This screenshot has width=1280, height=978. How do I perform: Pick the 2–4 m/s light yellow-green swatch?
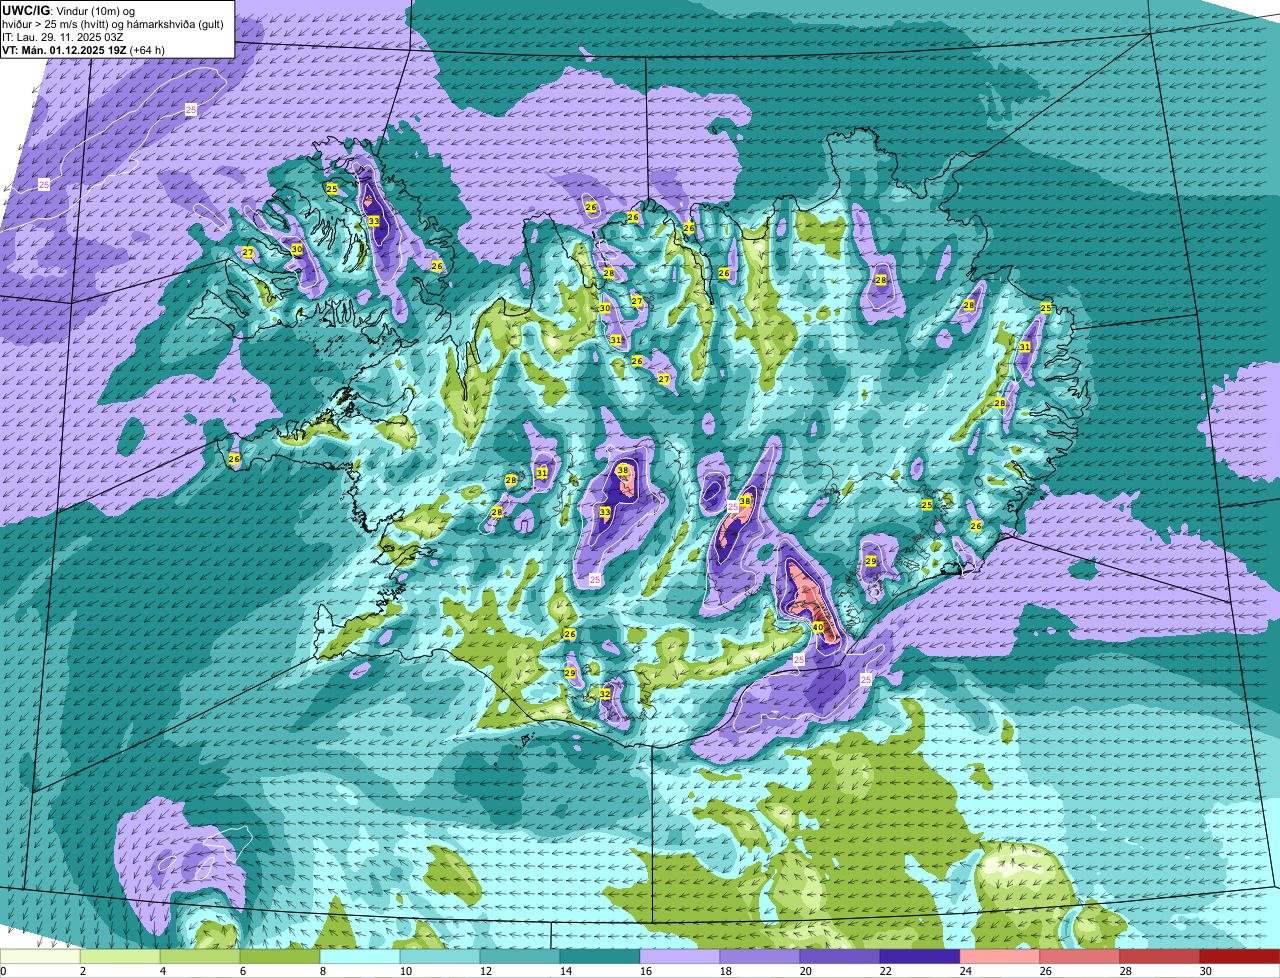[120, 957]
